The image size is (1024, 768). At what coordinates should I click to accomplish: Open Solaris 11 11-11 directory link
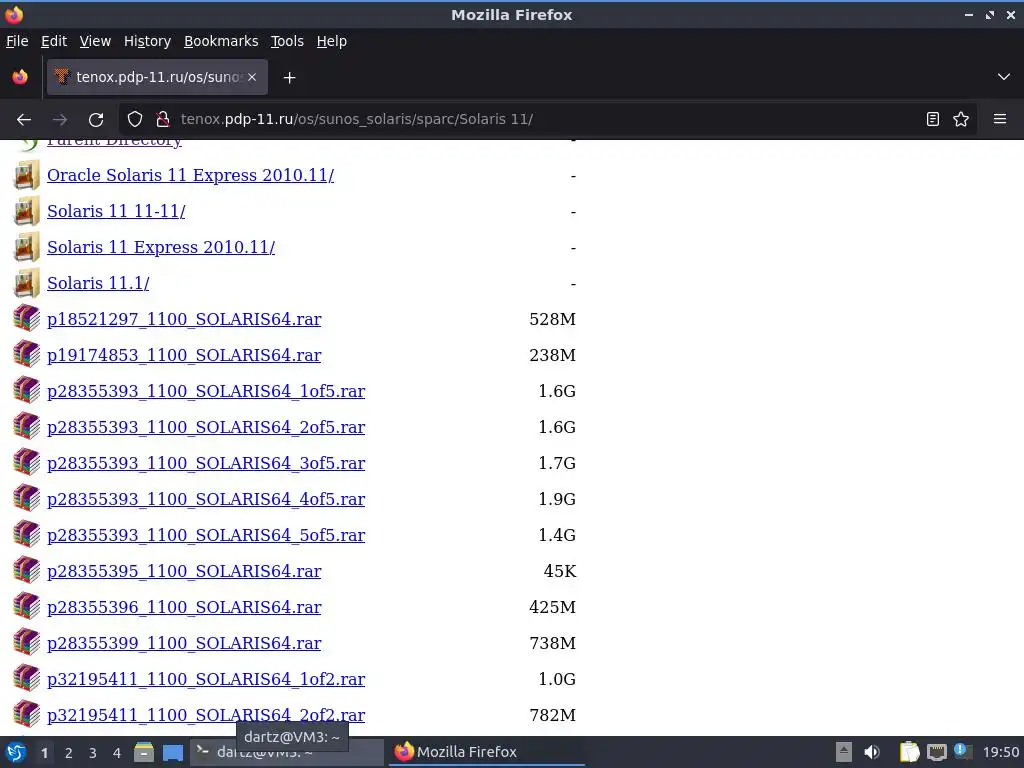click(x=116, y=212)
